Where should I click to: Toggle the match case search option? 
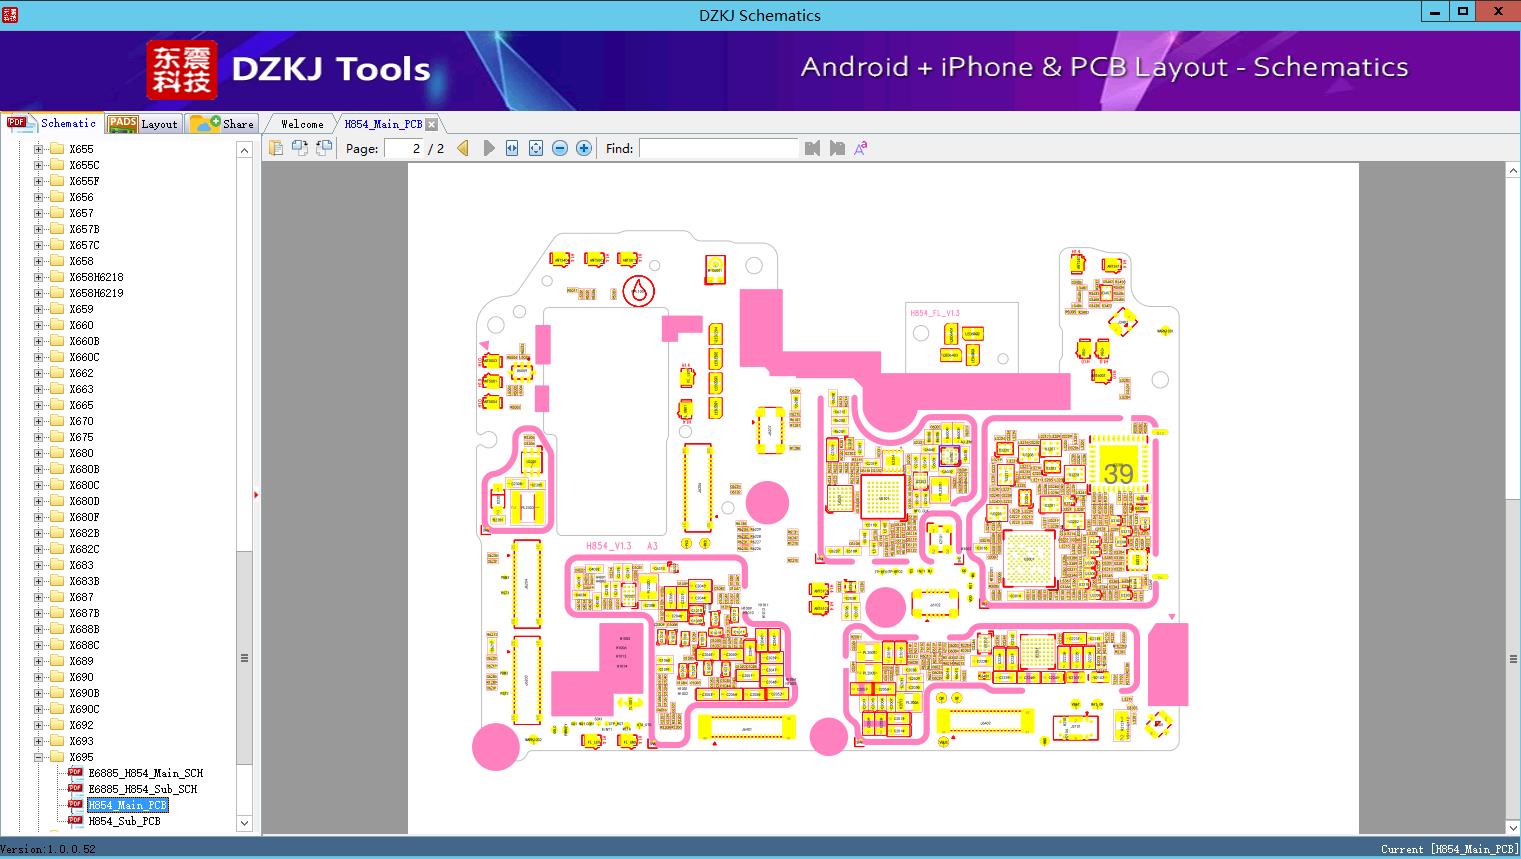point(861,148)
